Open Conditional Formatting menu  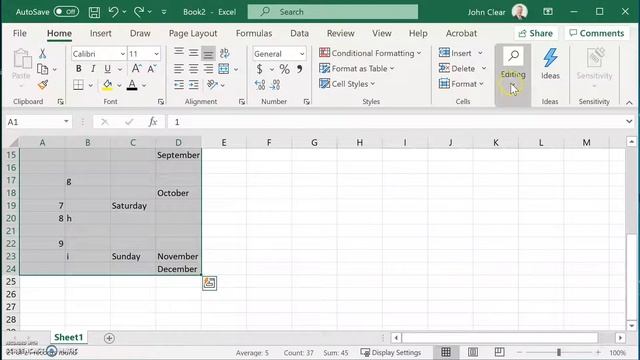pyautogui.click(x=370, y=53)
